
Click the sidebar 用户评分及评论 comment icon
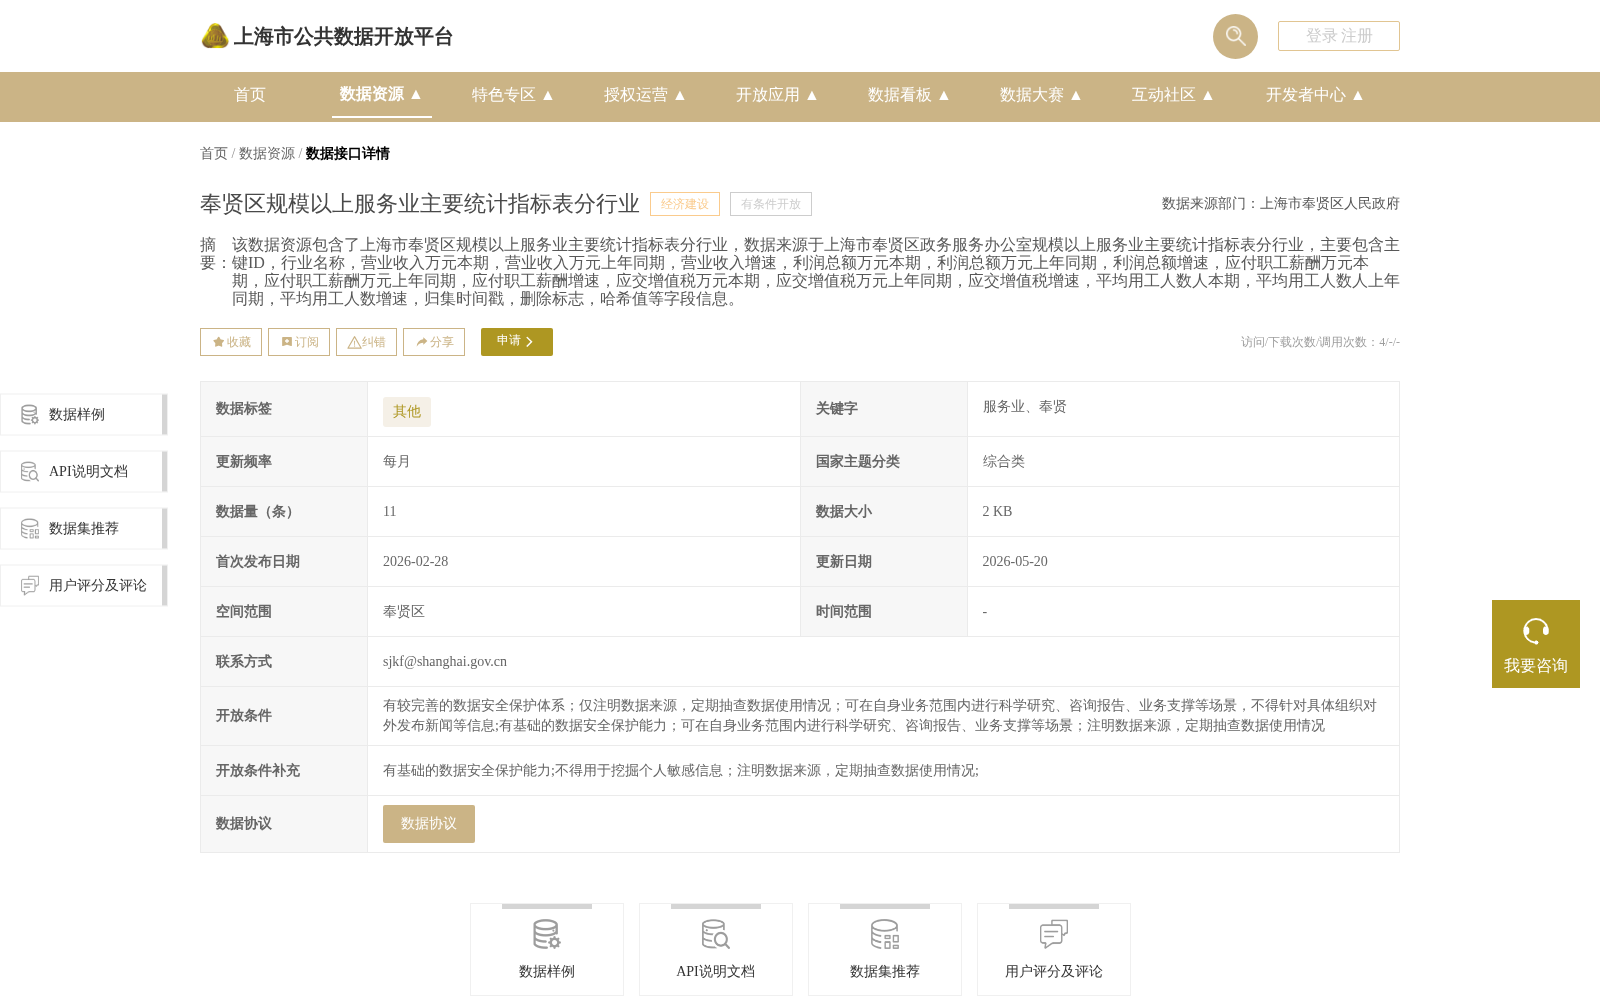click(x=30, y=586)
